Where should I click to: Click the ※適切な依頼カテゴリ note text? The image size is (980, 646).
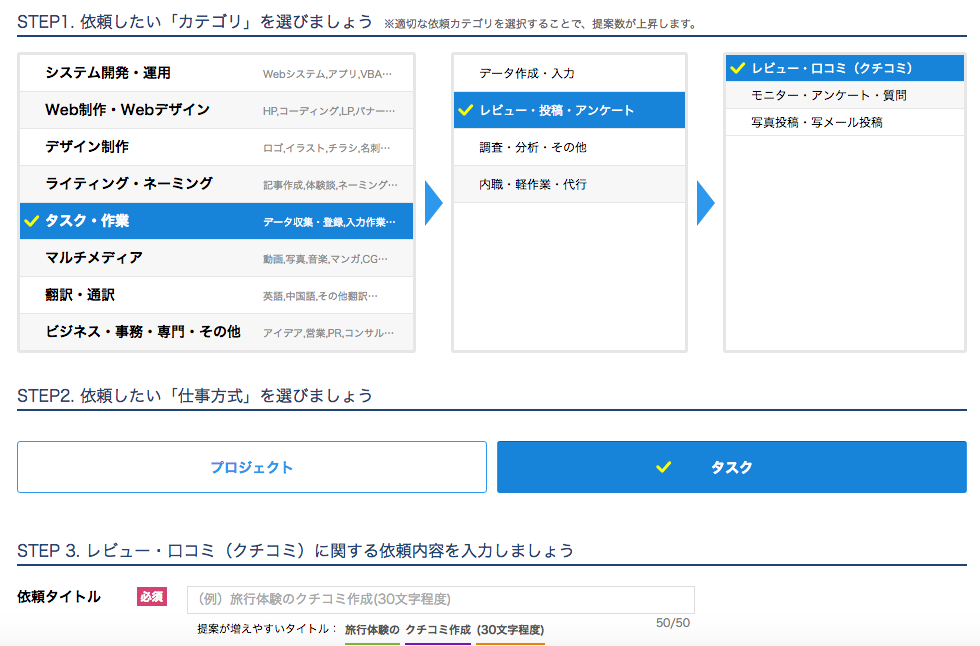540,24
